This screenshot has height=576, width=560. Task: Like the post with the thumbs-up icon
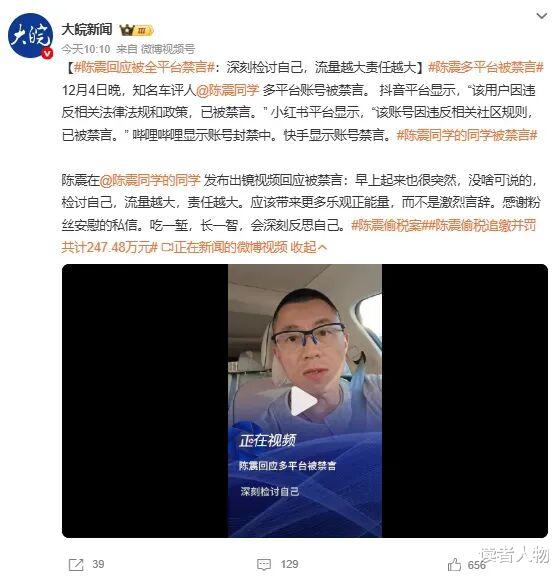click(454, 564)
